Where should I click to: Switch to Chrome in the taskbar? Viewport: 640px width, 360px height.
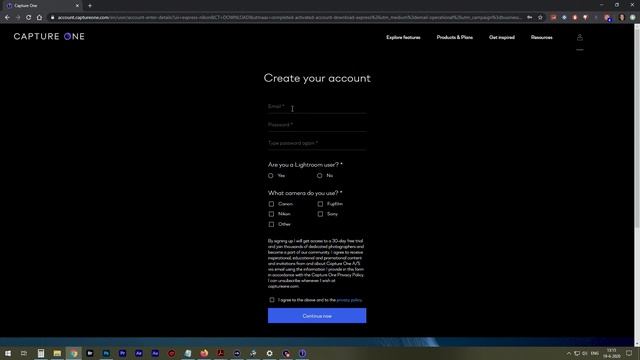pyautogui.click(x=73, y=353)
